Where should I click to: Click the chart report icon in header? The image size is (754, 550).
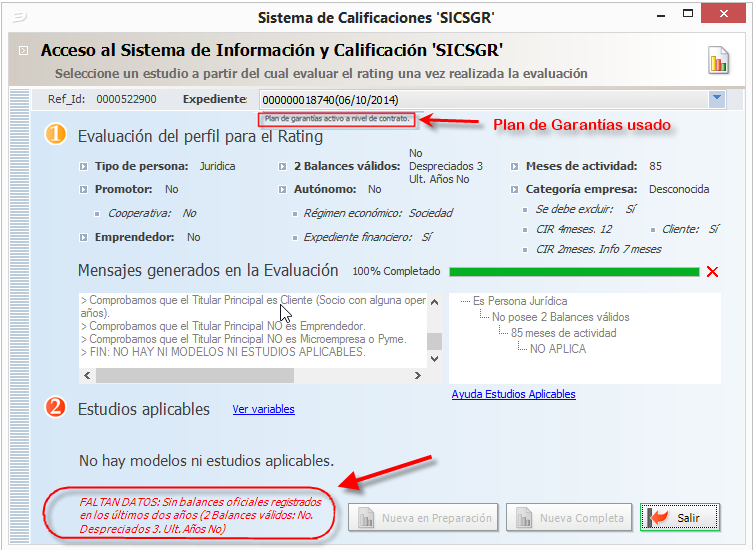(x=718, y=61)
